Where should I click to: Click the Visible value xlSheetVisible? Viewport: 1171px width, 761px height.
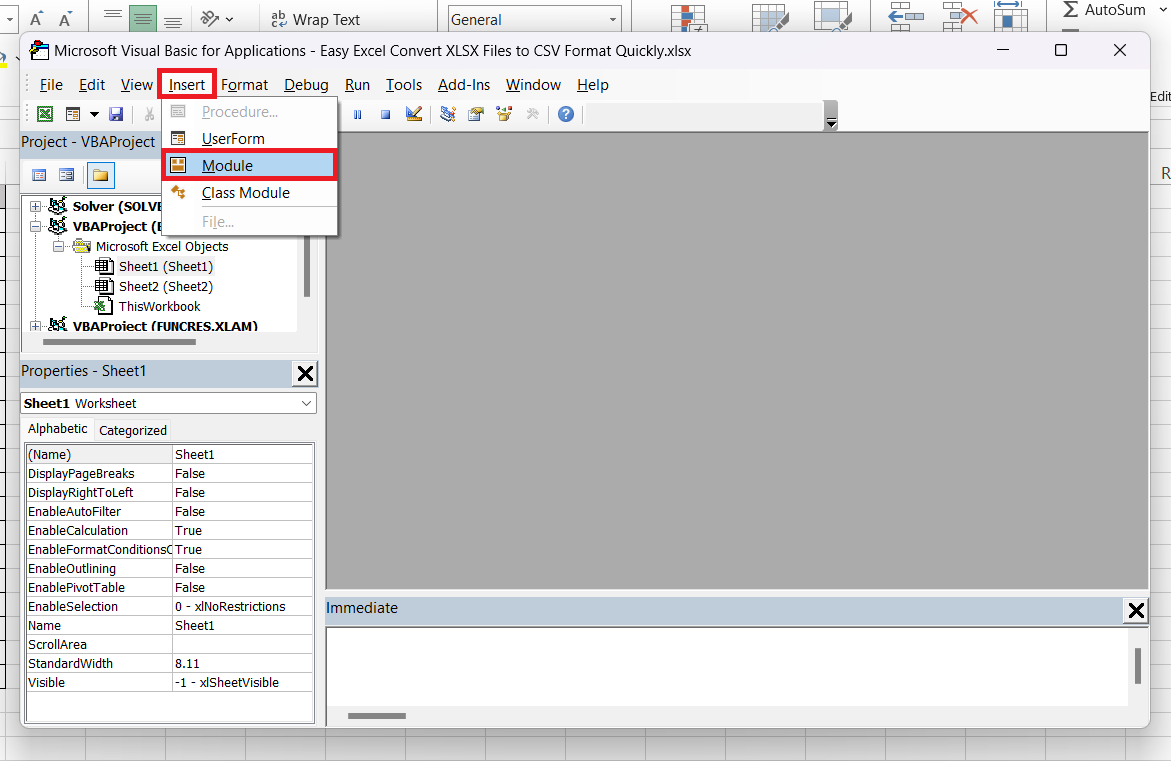click(243, 683)
